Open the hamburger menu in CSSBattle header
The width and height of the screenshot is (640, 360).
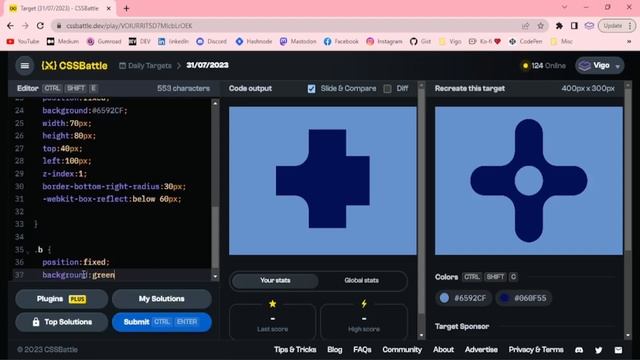tap(24, 66)
